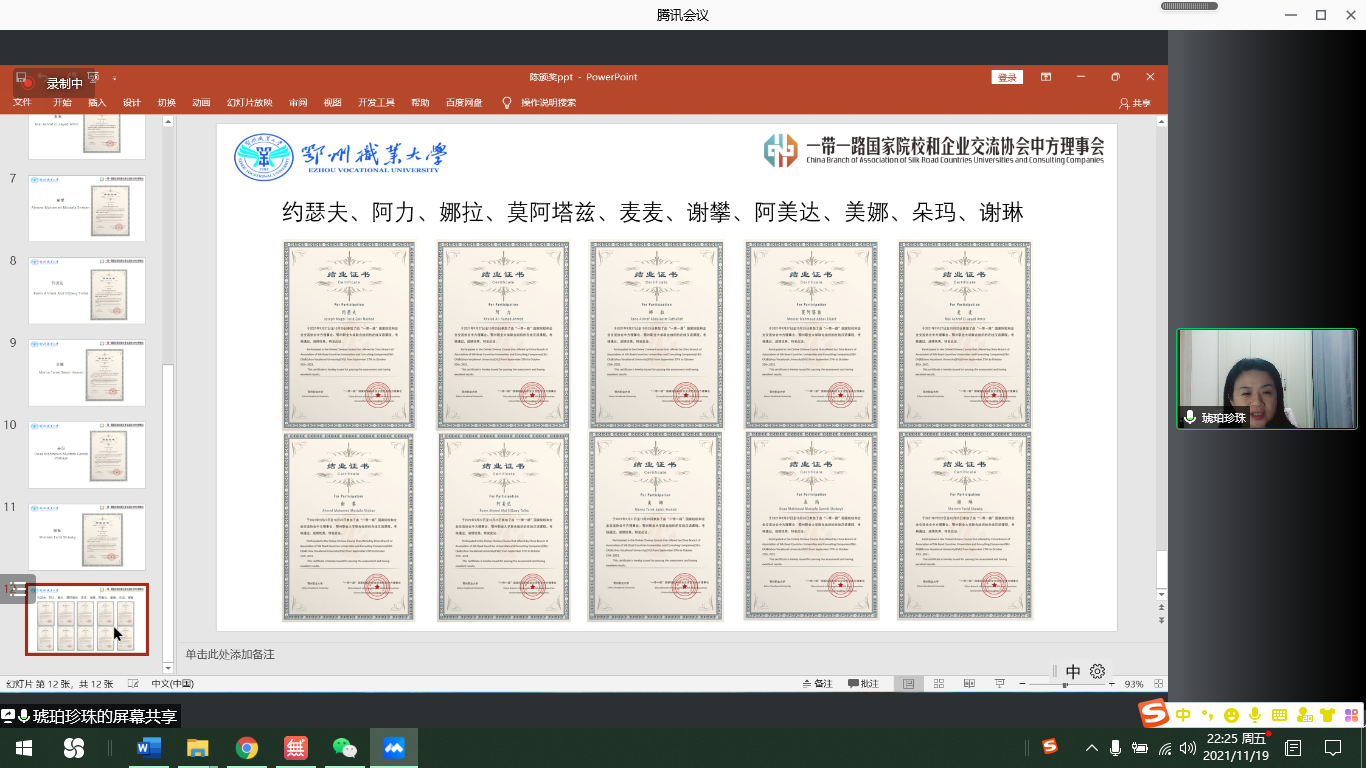The image size is (1366, 768).
Task: Switch to Slide Sorter view icon
Action: tap(939, 684)
